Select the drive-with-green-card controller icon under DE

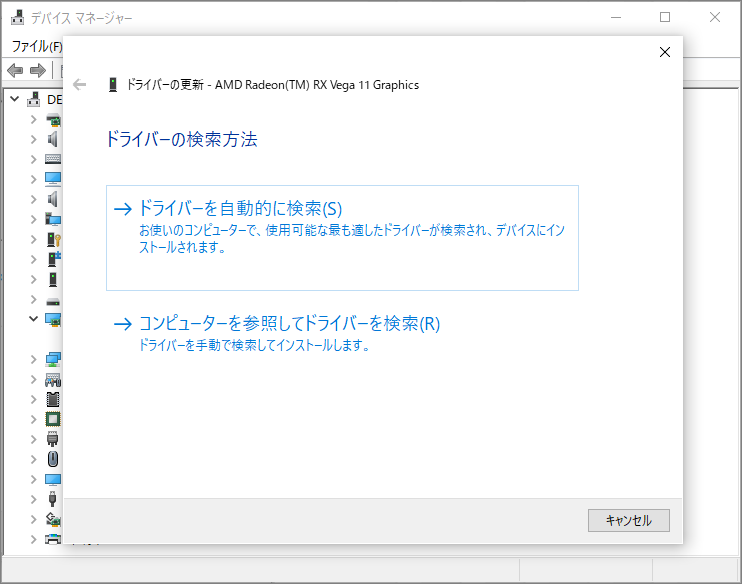(x=53, y=120)
